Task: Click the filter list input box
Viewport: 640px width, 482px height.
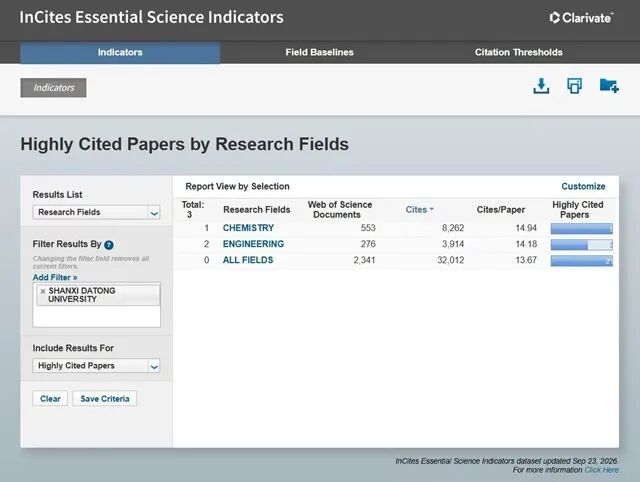Action: 96,305
